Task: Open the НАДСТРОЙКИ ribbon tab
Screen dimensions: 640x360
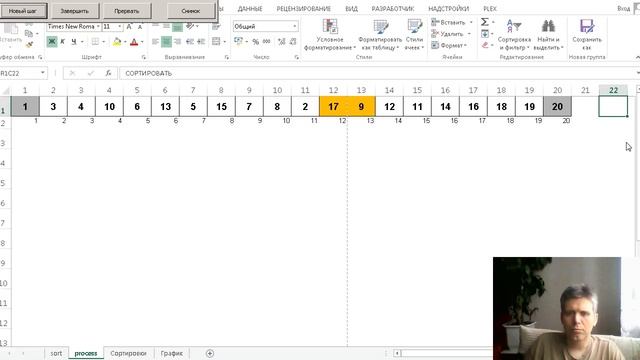Action: (449, 9)
